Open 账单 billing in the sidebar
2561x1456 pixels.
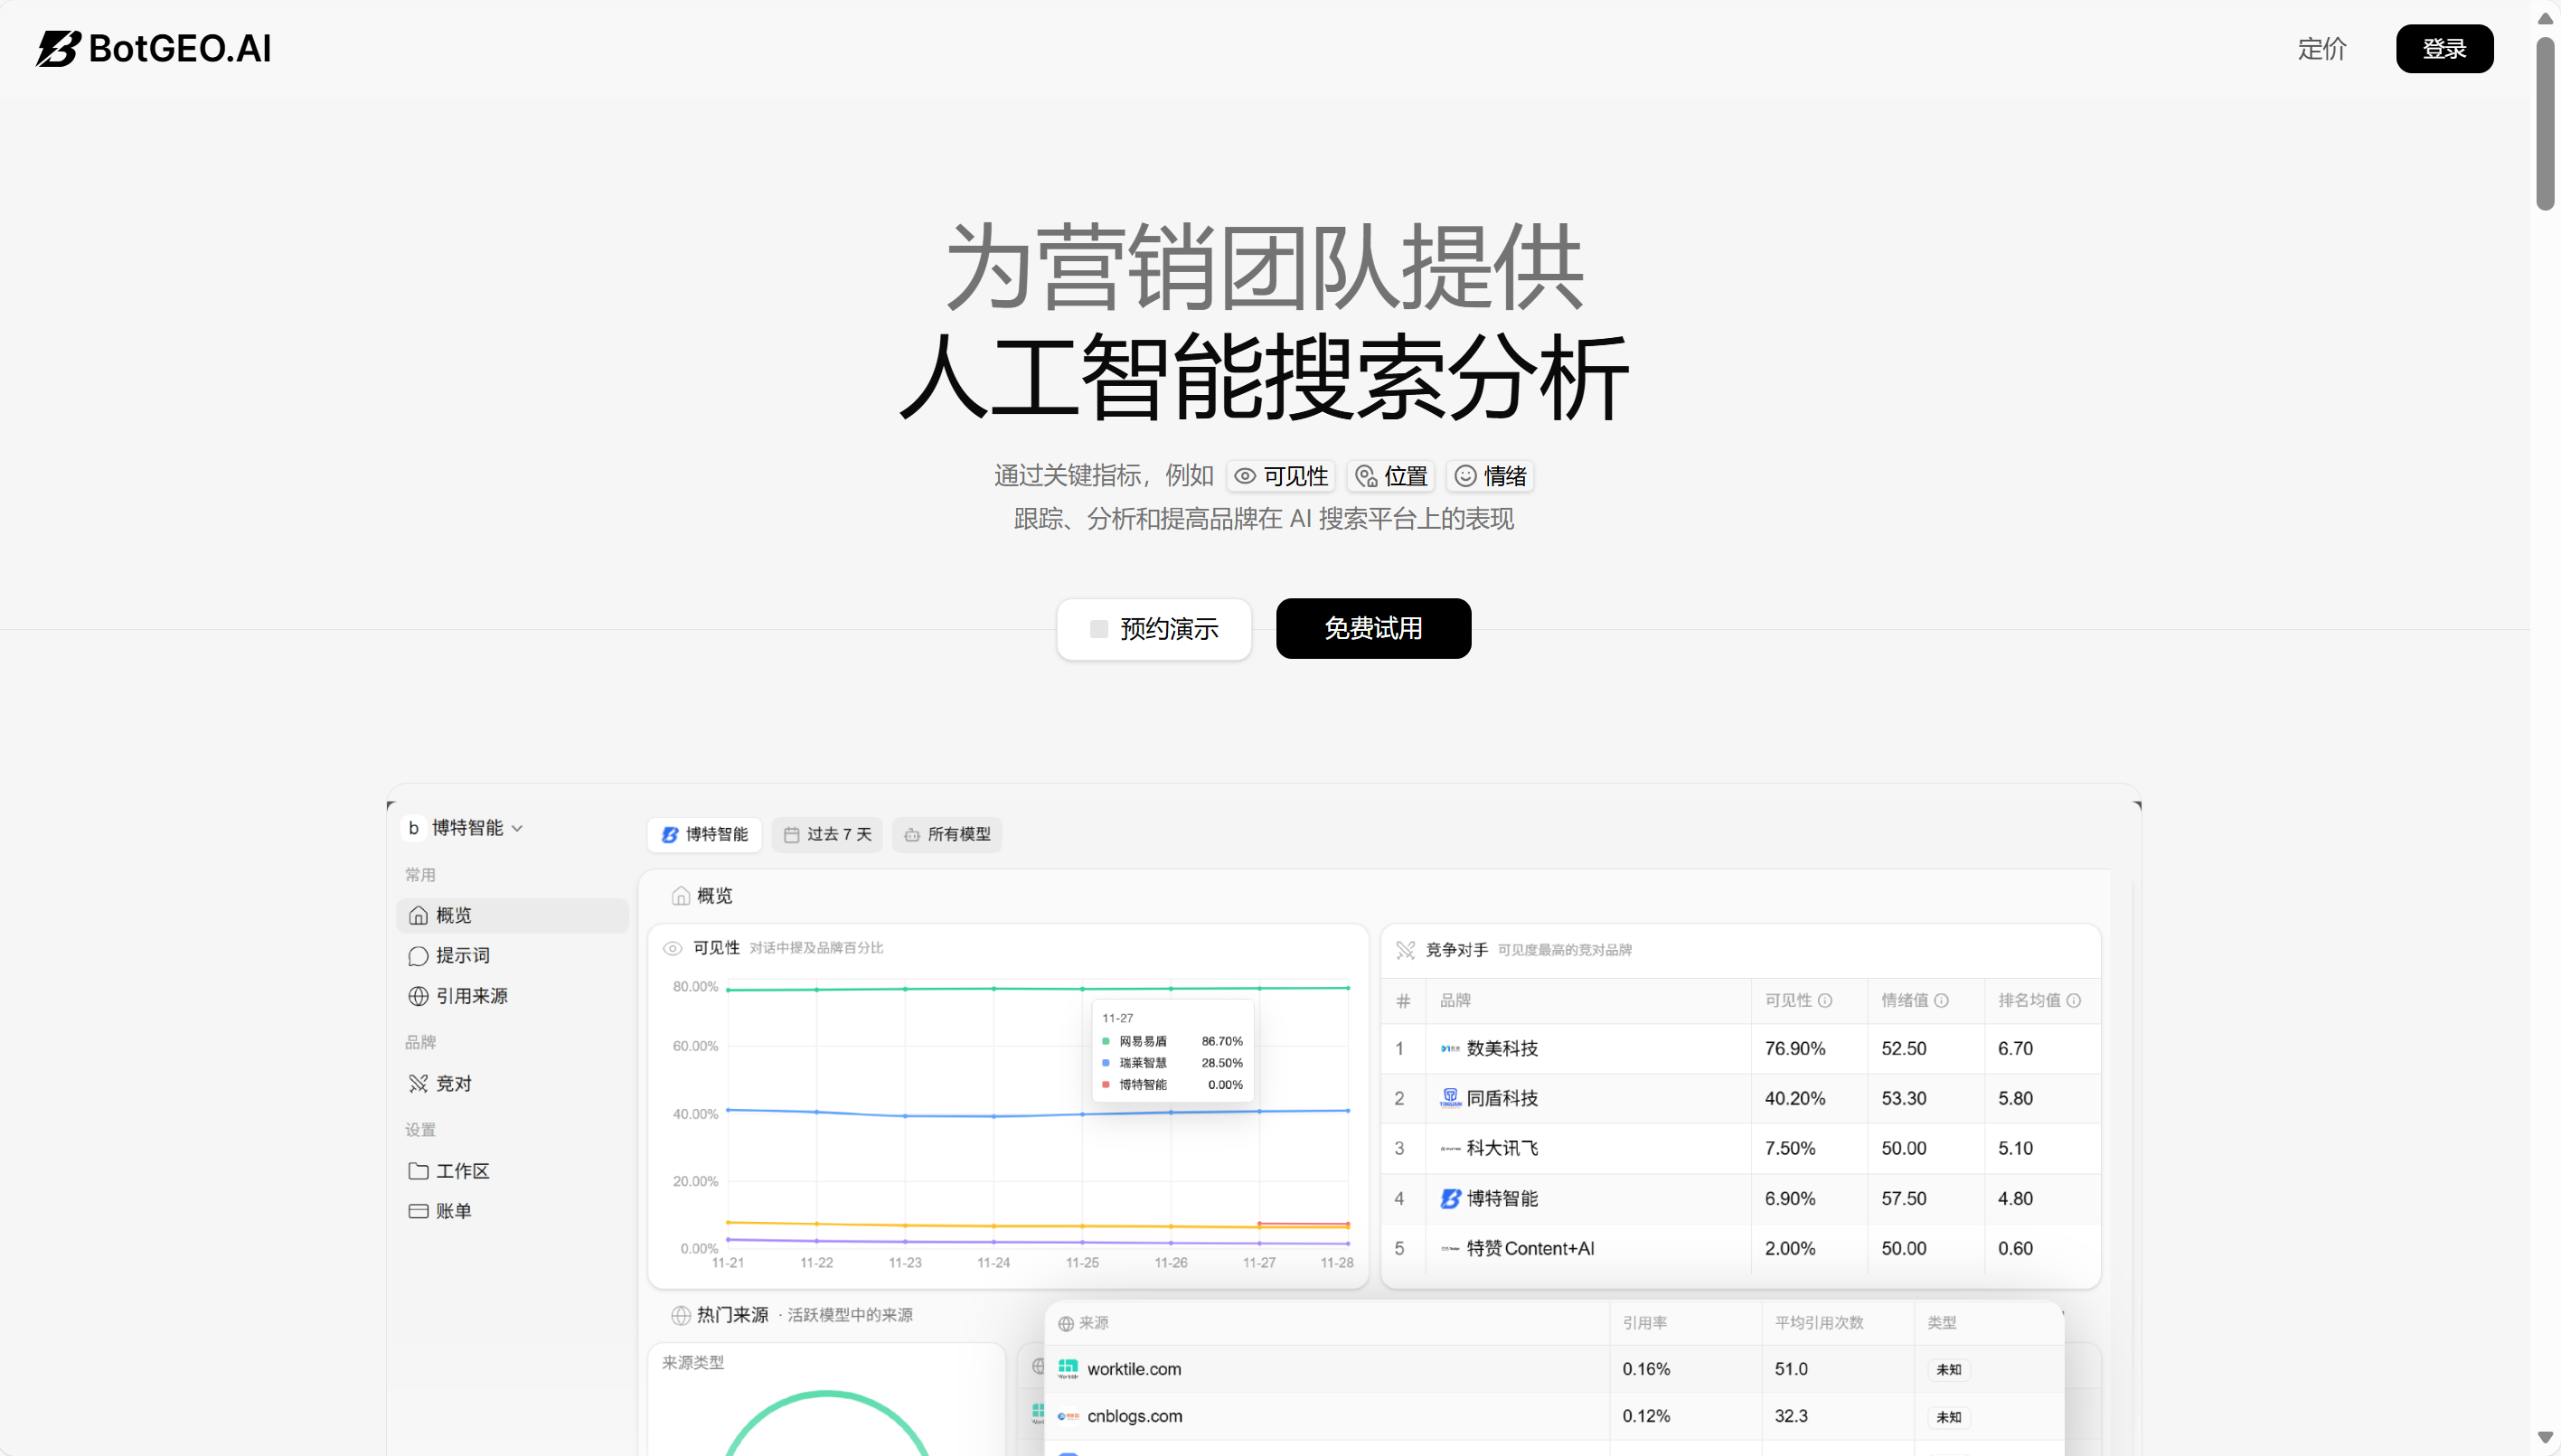coord(453,1210)
